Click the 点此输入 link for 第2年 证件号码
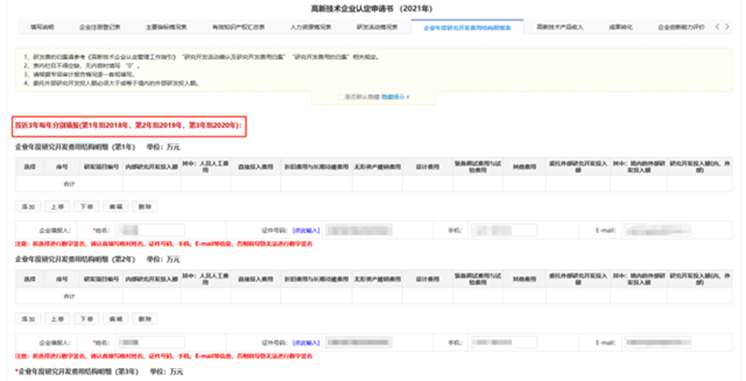Screen dimensions: 746x381 tap(306, 342)
